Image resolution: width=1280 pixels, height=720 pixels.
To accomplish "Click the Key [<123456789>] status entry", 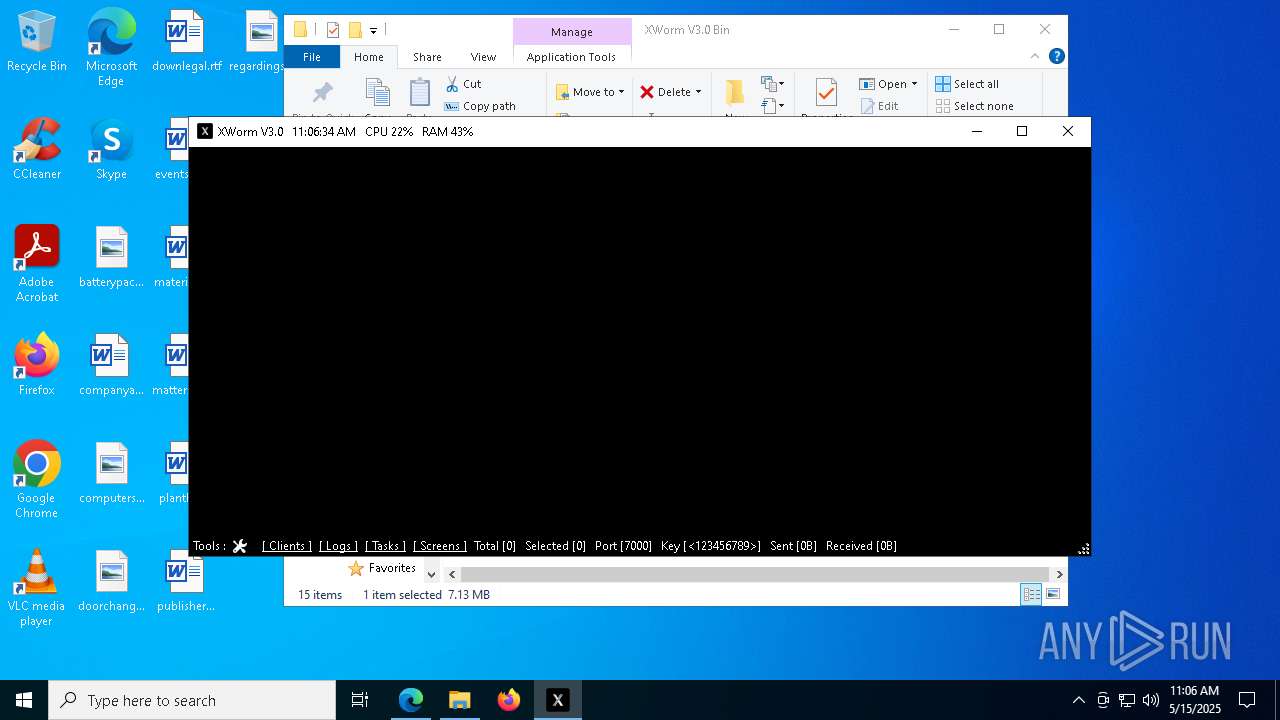I will (710, 546).
